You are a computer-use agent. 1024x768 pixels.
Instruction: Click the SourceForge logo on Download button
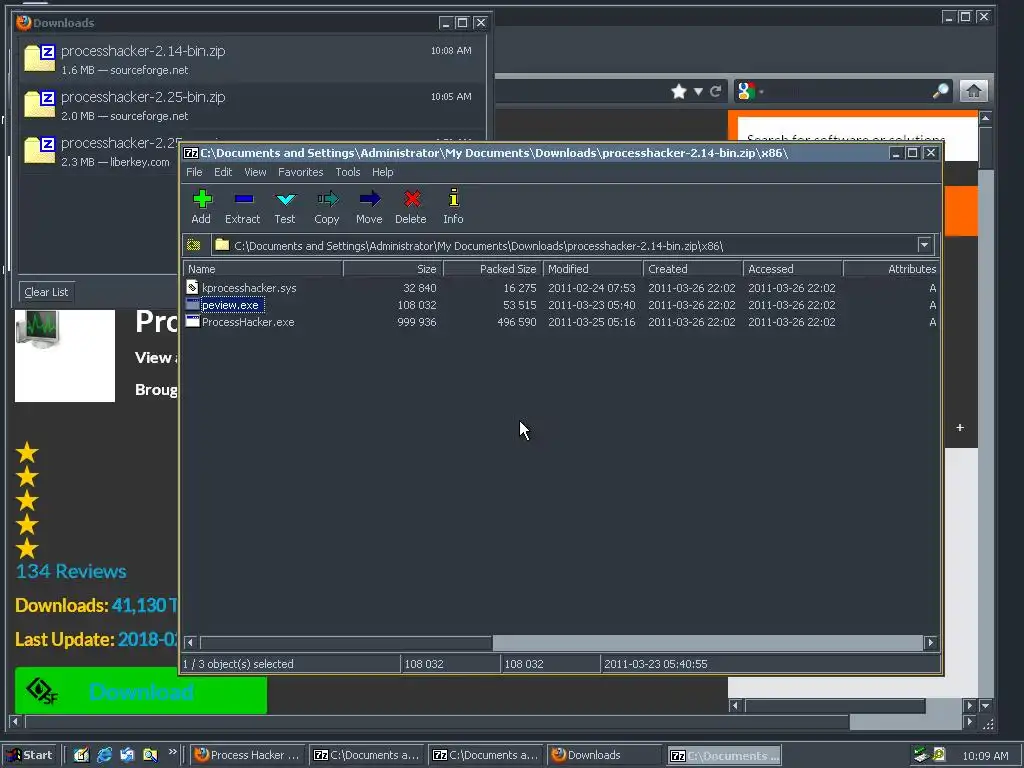[42, 691]
